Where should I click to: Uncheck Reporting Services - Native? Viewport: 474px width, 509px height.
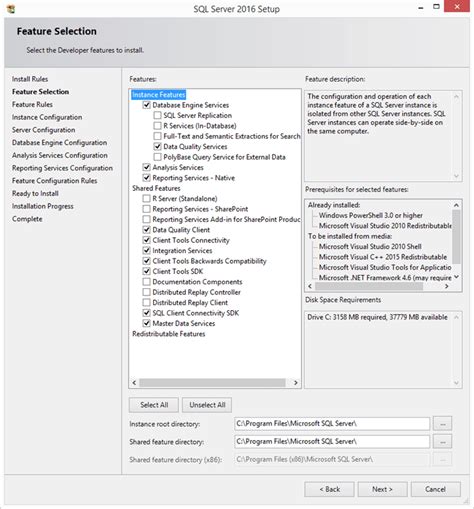(146, 178)
